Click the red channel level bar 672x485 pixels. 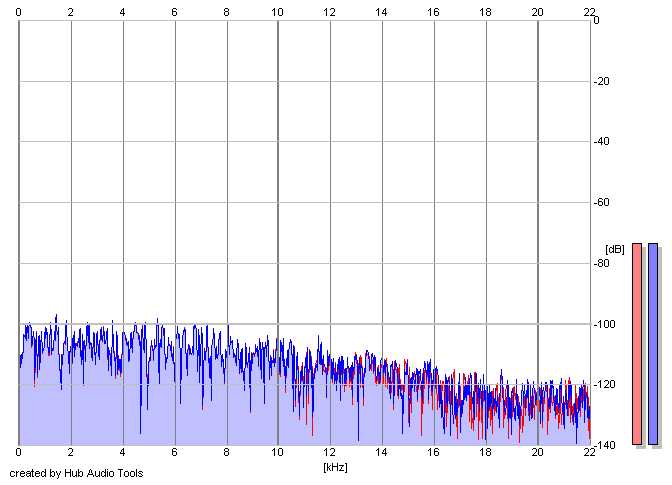[x=636, y=343]
